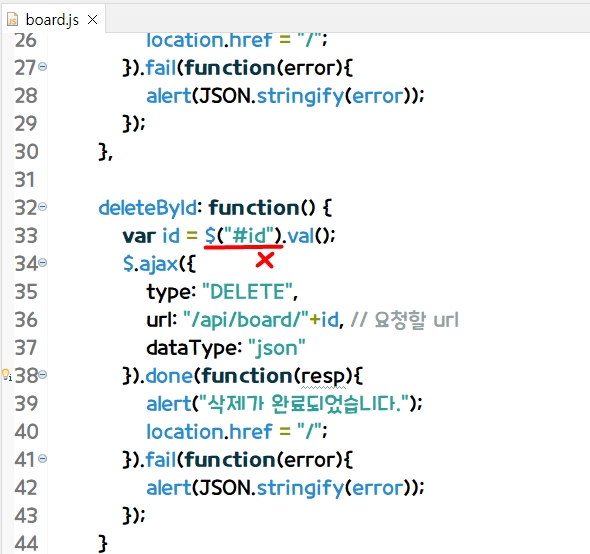This screenshot has height=554, width=590.
Task: Close the board.js tab
Action: pos(93,20)
